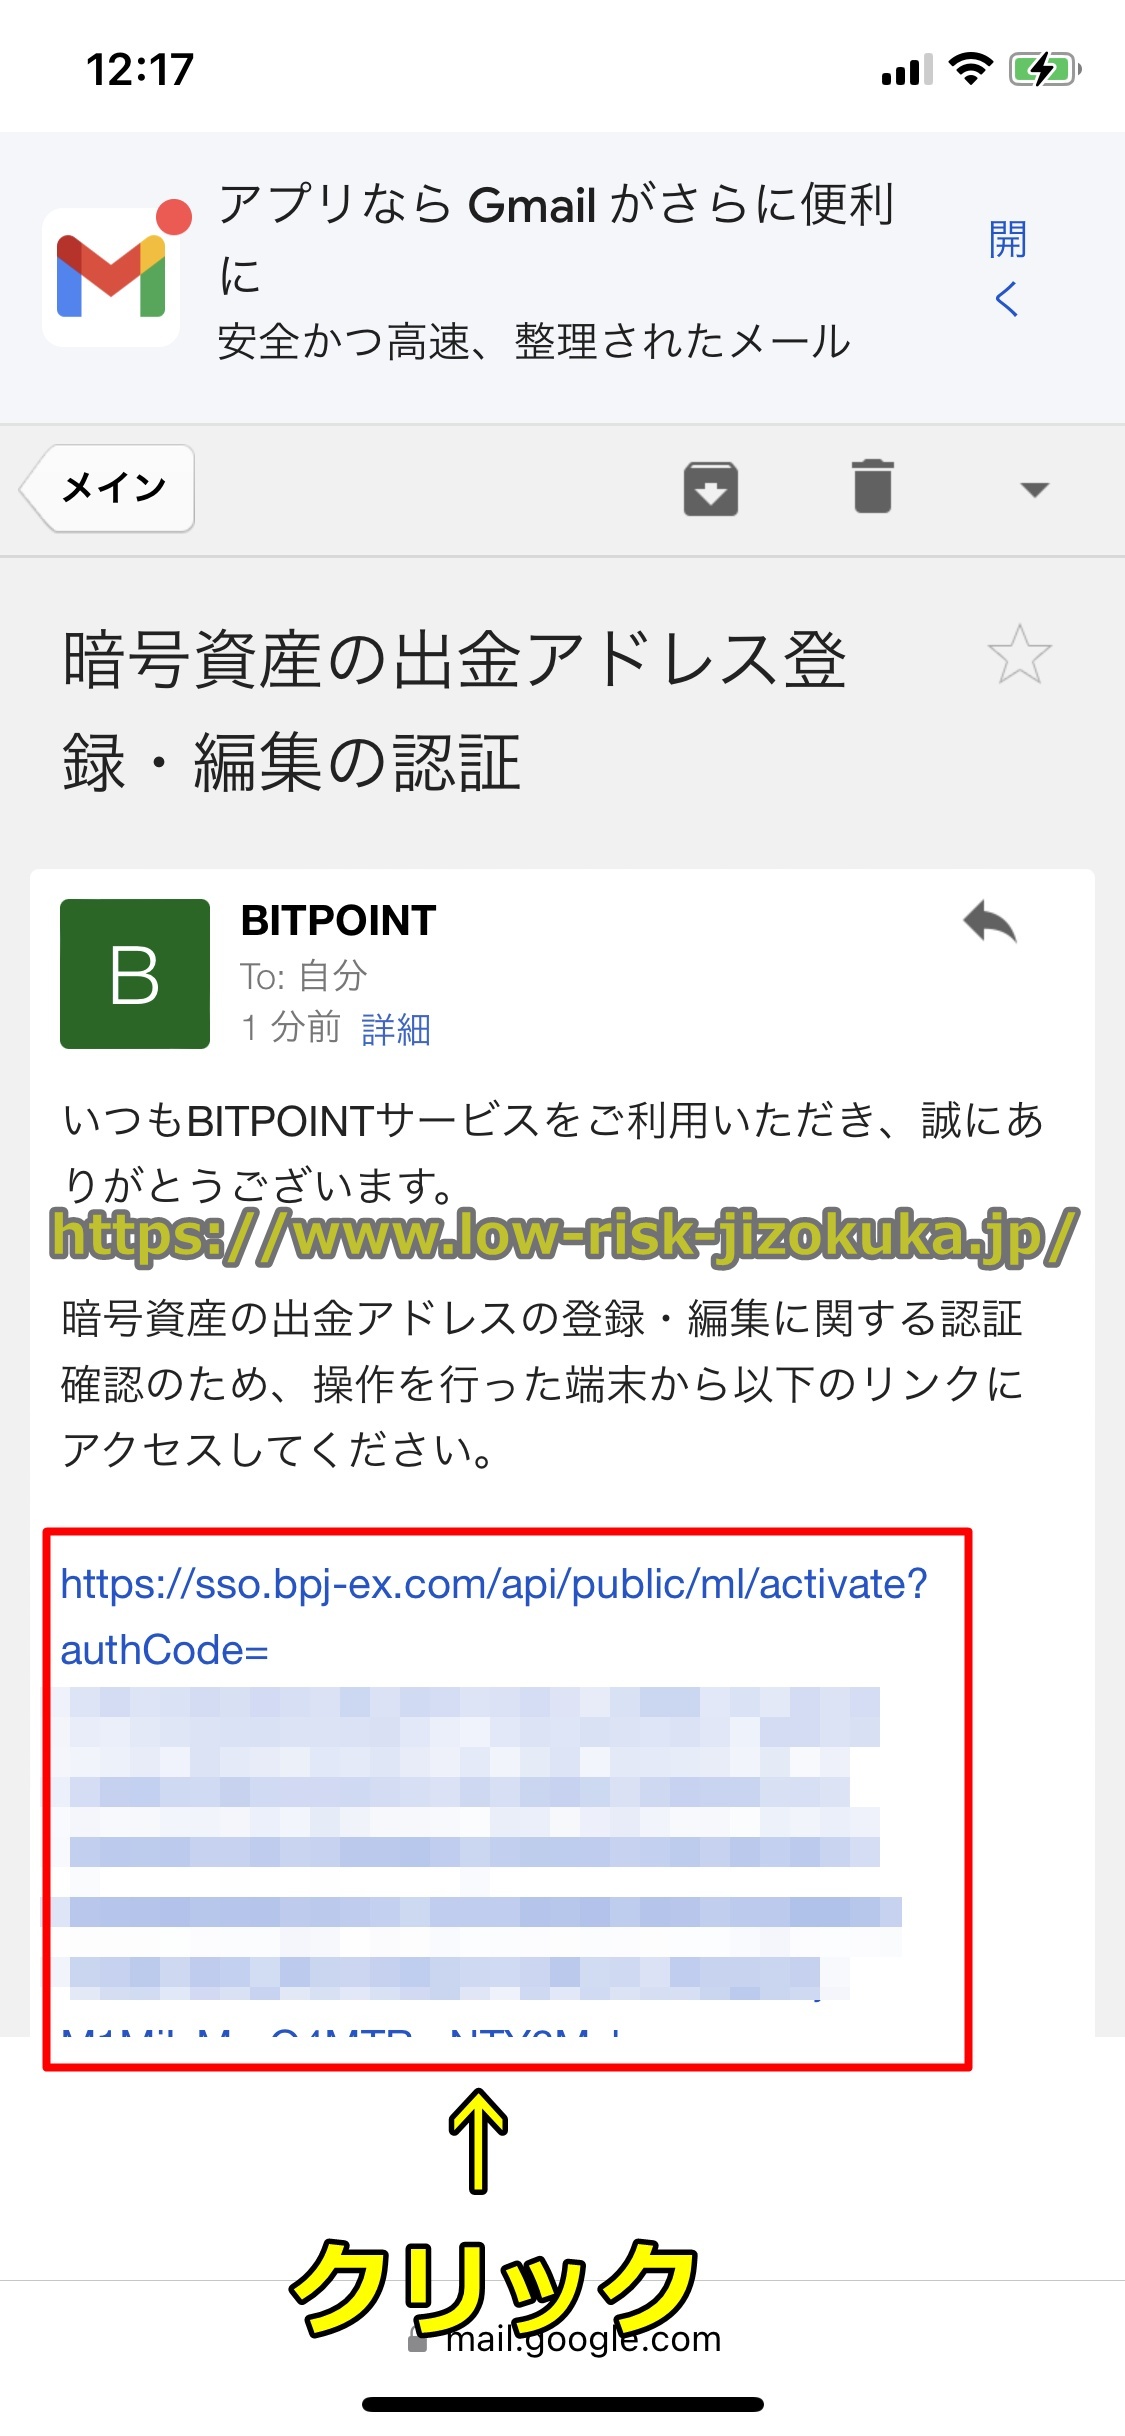Image resolution: width=1125 pixels, height=2436 pixels.
Task: Tap the blurred authCode portion of link
Action: (475, 1840)
